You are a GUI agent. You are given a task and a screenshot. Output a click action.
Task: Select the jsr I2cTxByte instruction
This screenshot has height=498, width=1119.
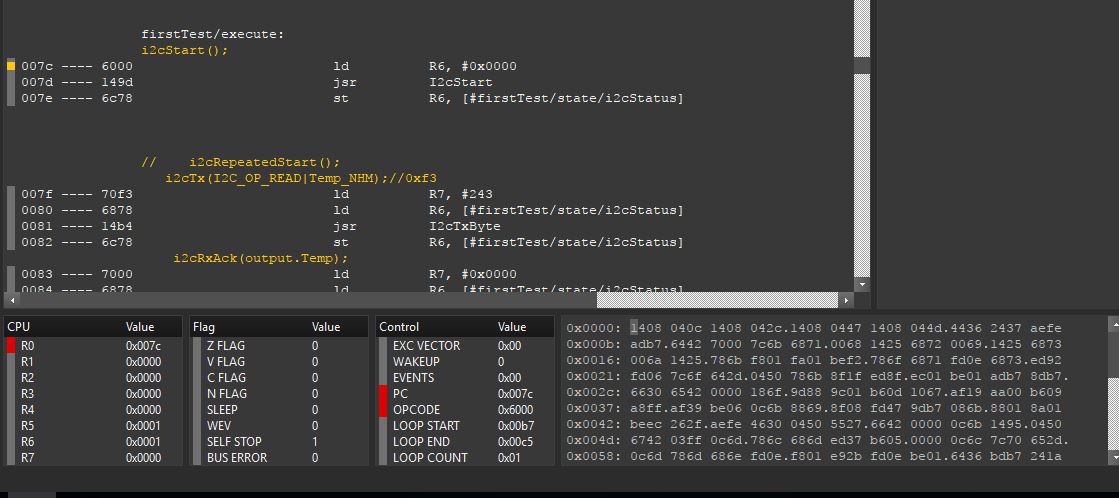pyautogui.click(x=417, y=226)
